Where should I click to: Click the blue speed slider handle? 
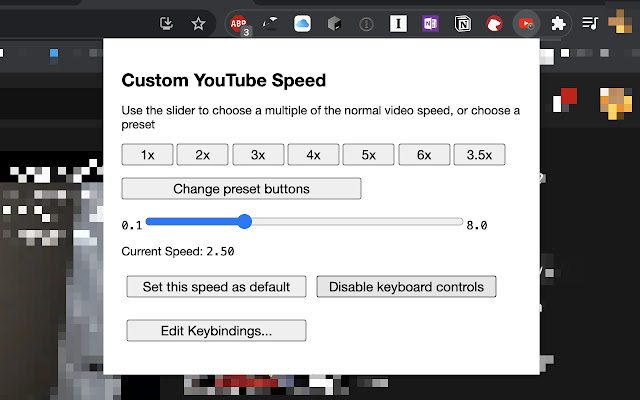[x=244, y=222]
